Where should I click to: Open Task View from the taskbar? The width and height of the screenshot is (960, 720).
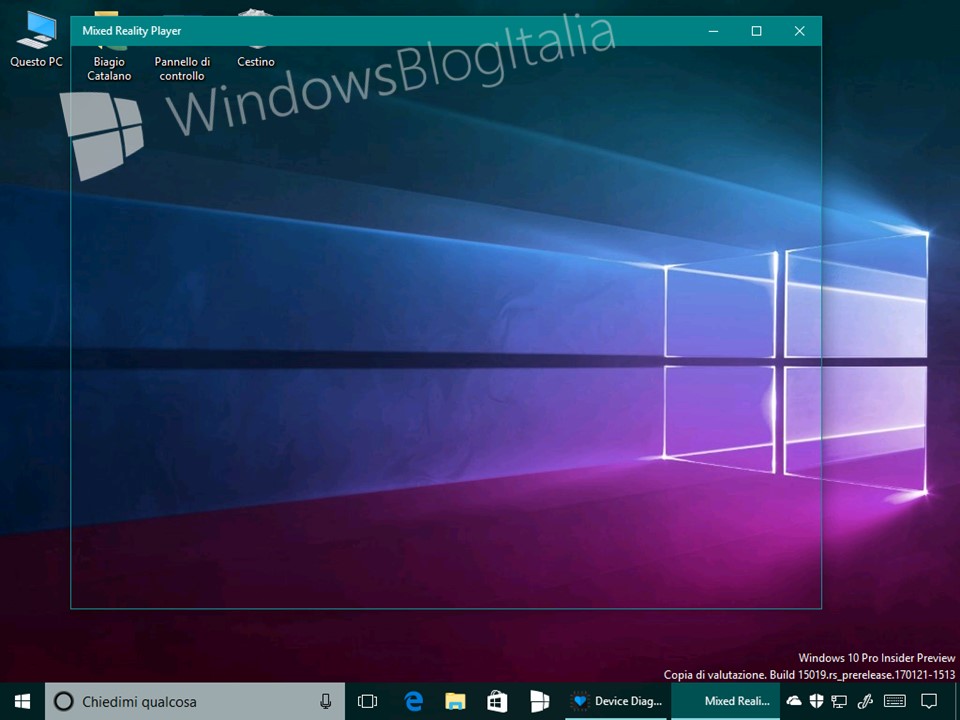point(367,701)
